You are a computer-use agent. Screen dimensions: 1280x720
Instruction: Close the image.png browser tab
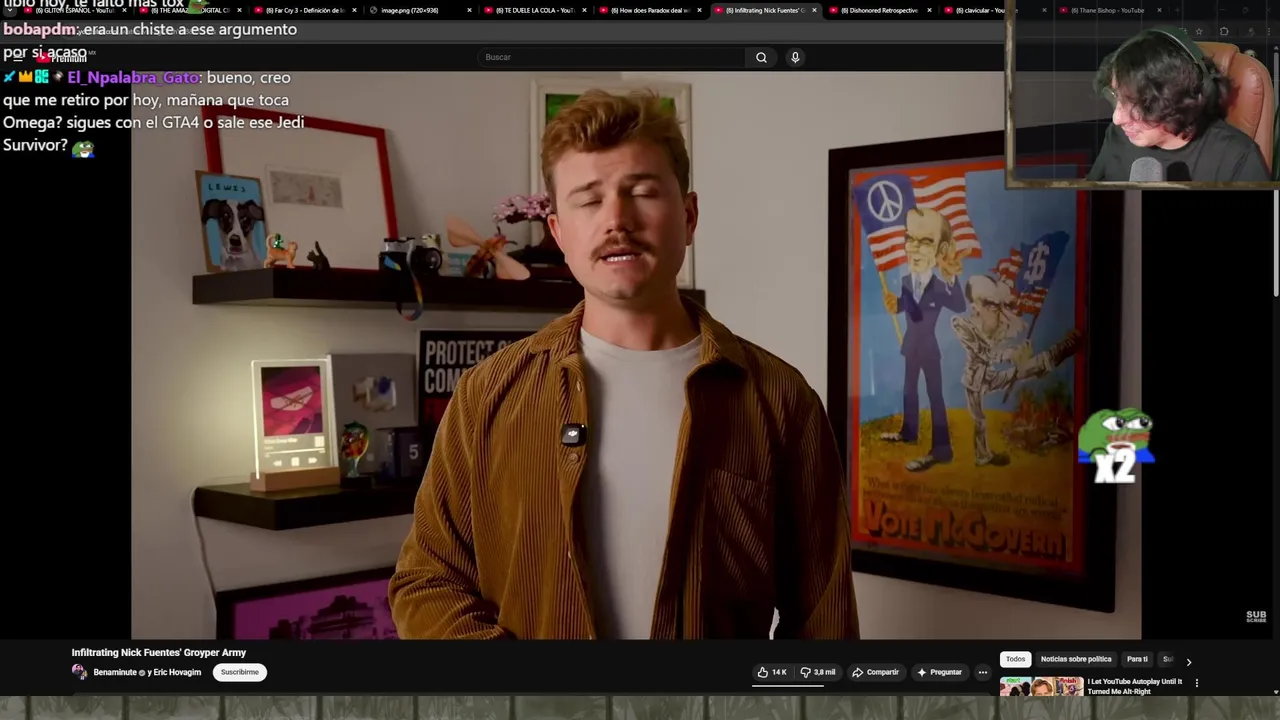point(469,10)
